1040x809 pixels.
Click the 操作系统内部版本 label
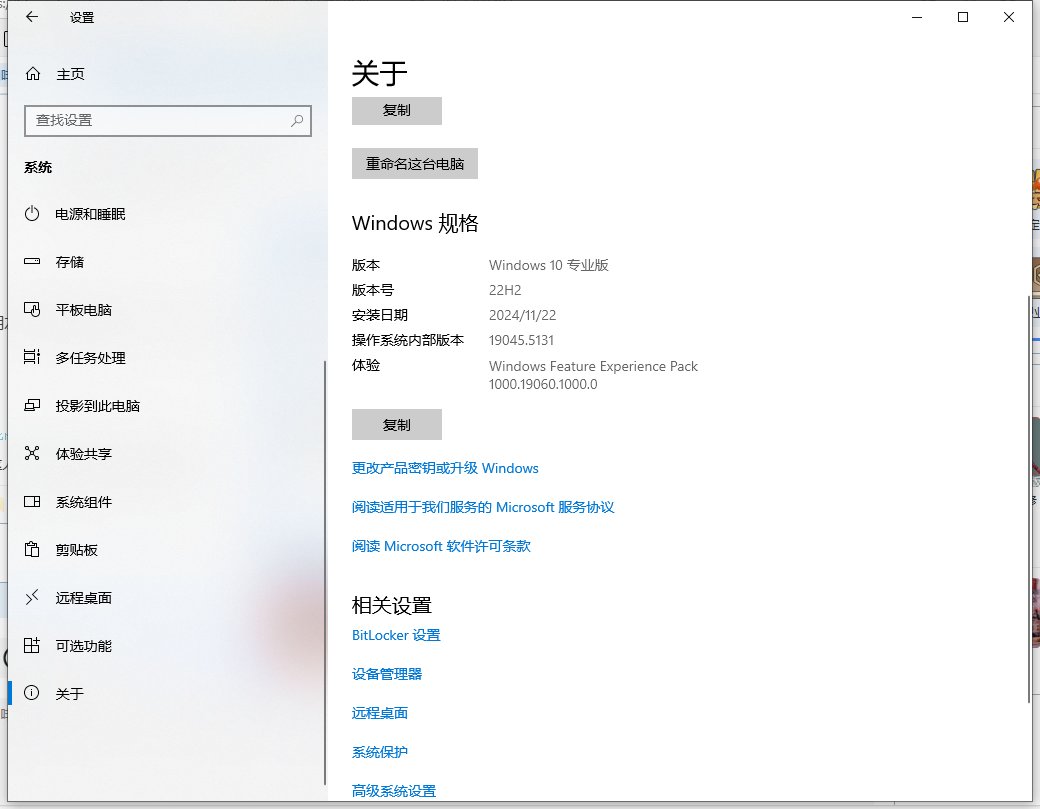408,340
